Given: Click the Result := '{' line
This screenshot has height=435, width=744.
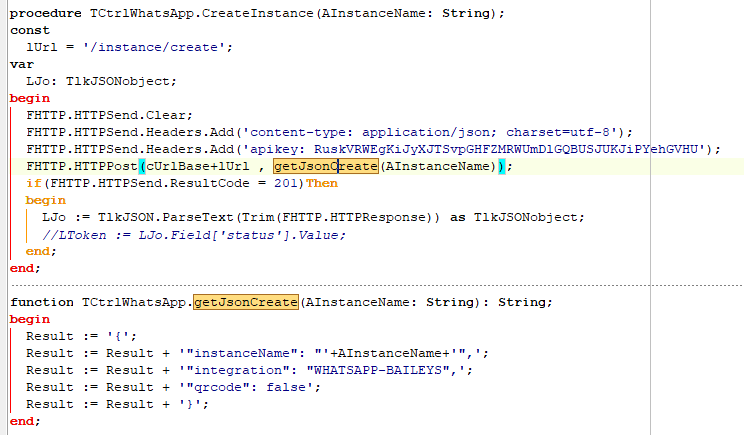Looking at the screenshot, I should point(82,336).
